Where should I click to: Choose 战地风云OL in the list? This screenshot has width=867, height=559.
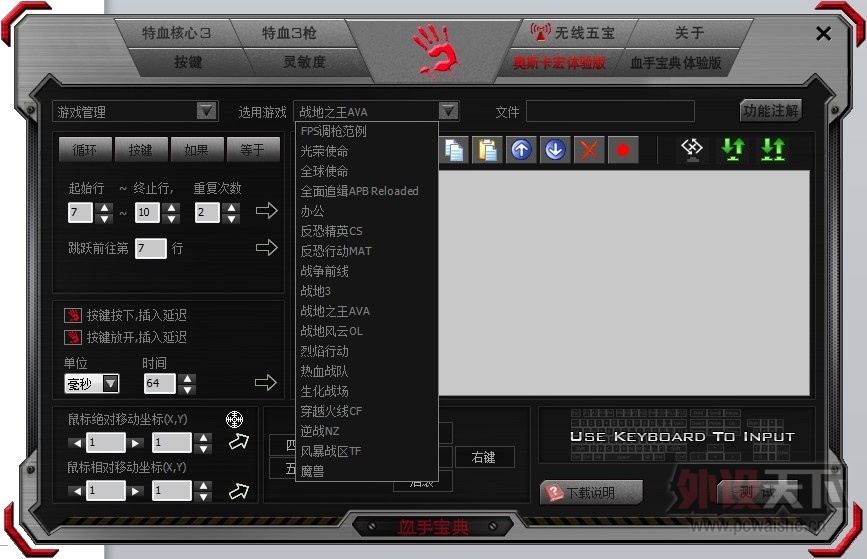click(367, 331)
